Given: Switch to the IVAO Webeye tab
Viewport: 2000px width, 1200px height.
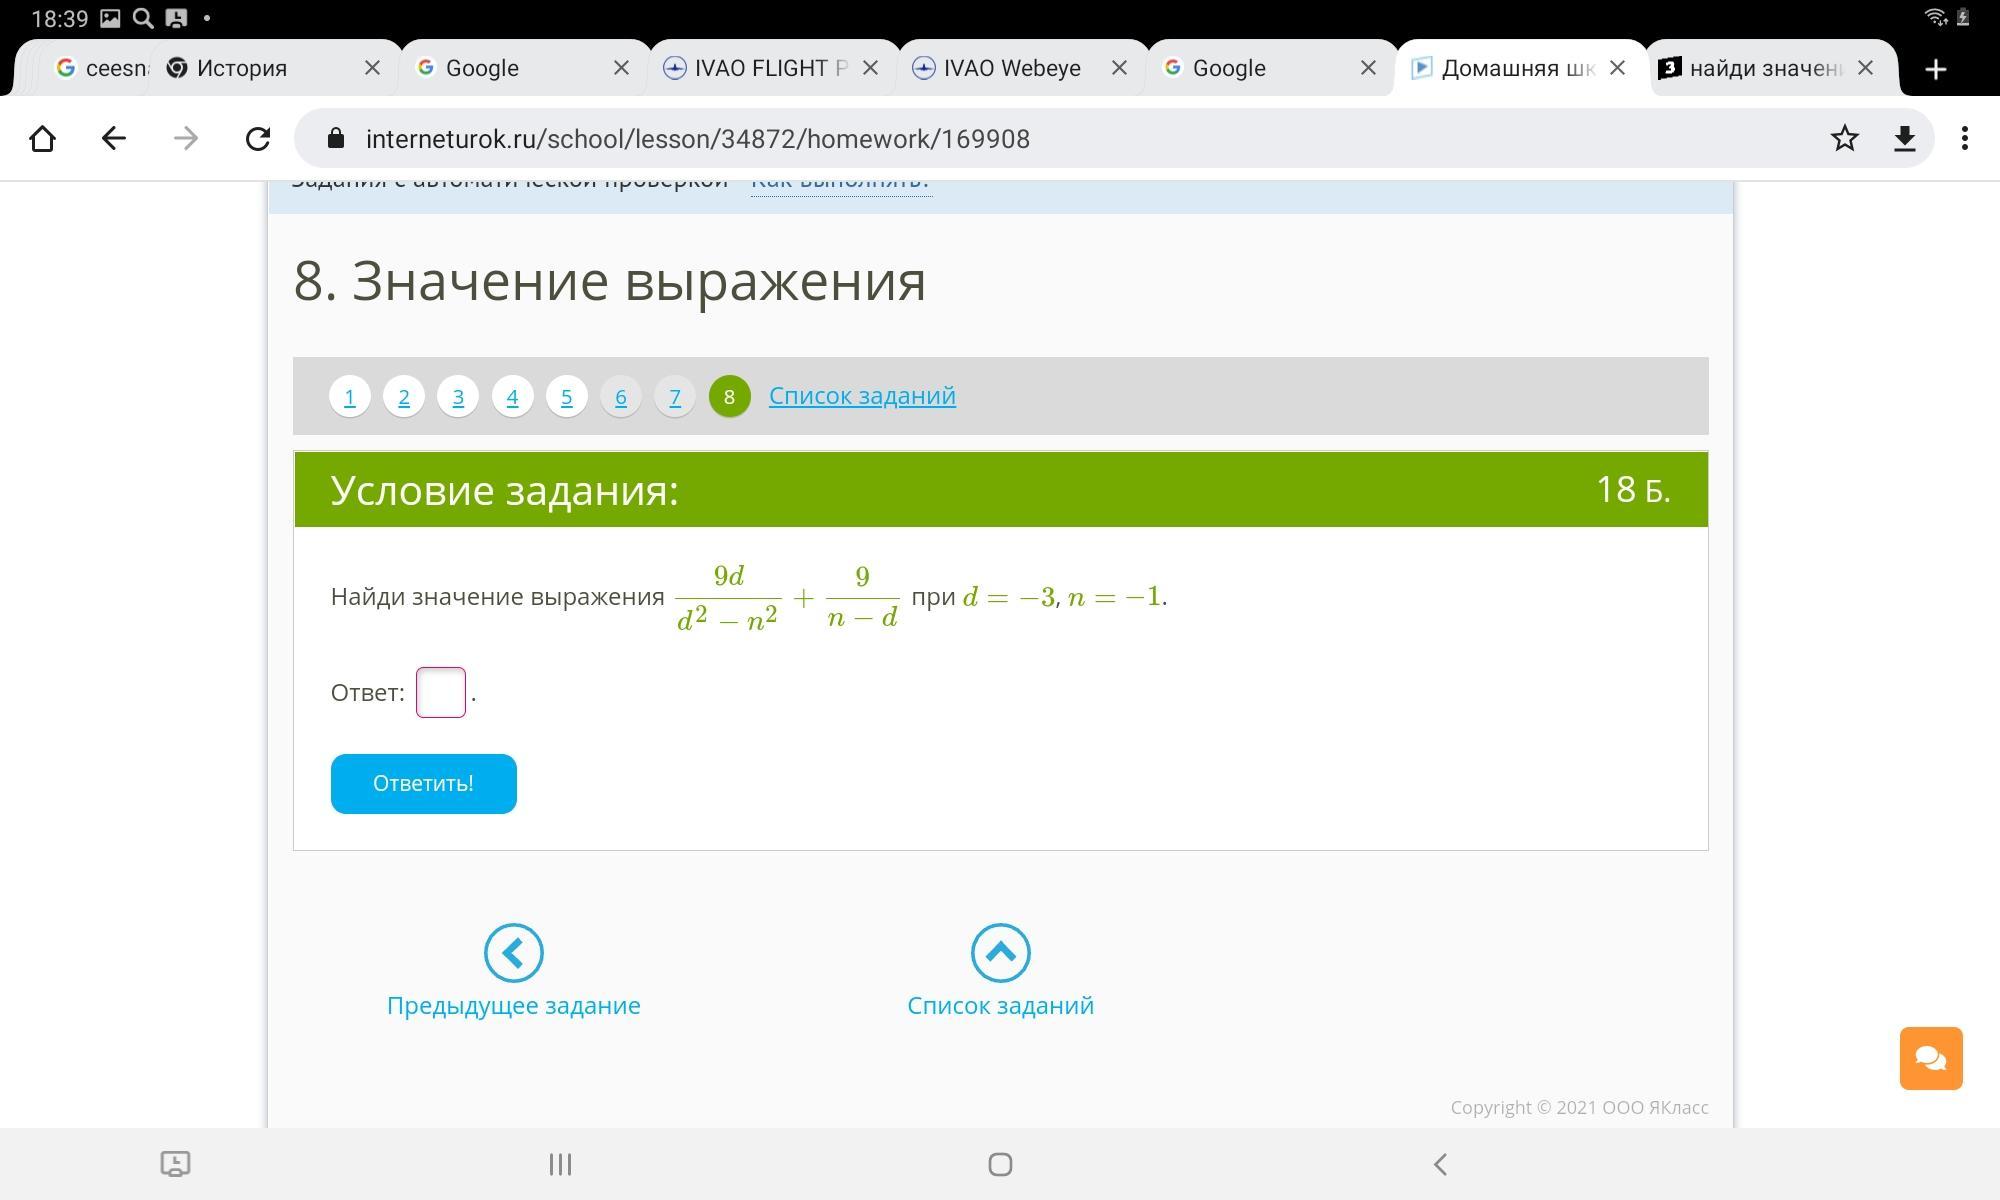Looking at the screenshot, I should (x=1010, y=69).
